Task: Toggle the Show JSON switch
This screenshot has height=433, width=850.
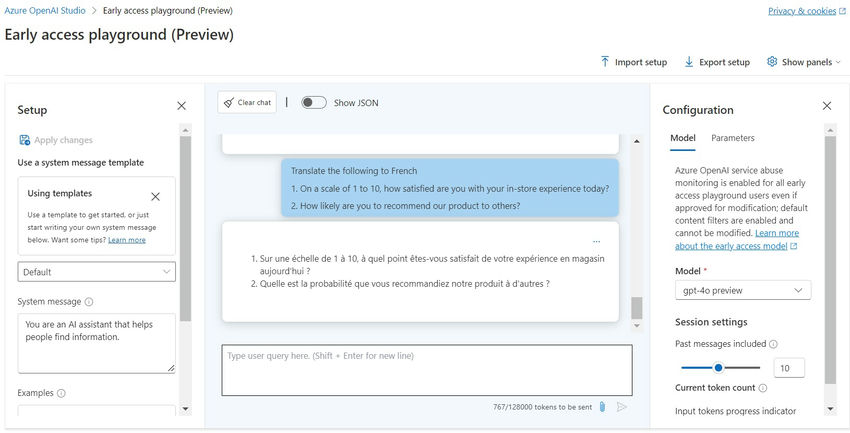Action: coord(314,102)
